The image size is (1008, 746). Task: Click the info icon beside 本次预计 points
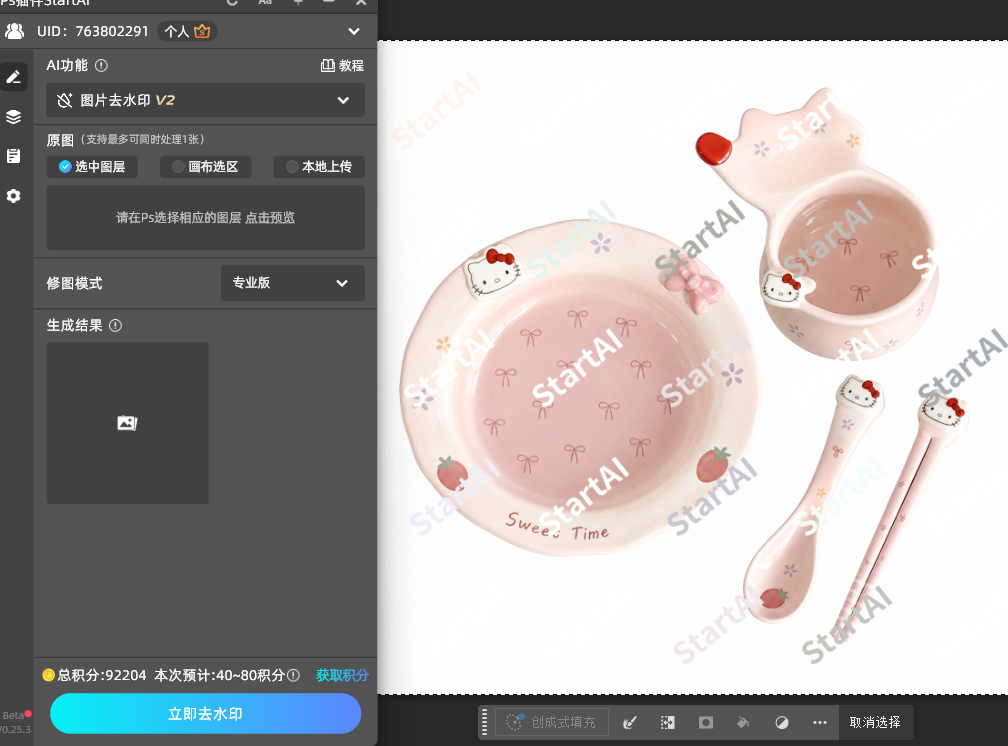293,675
